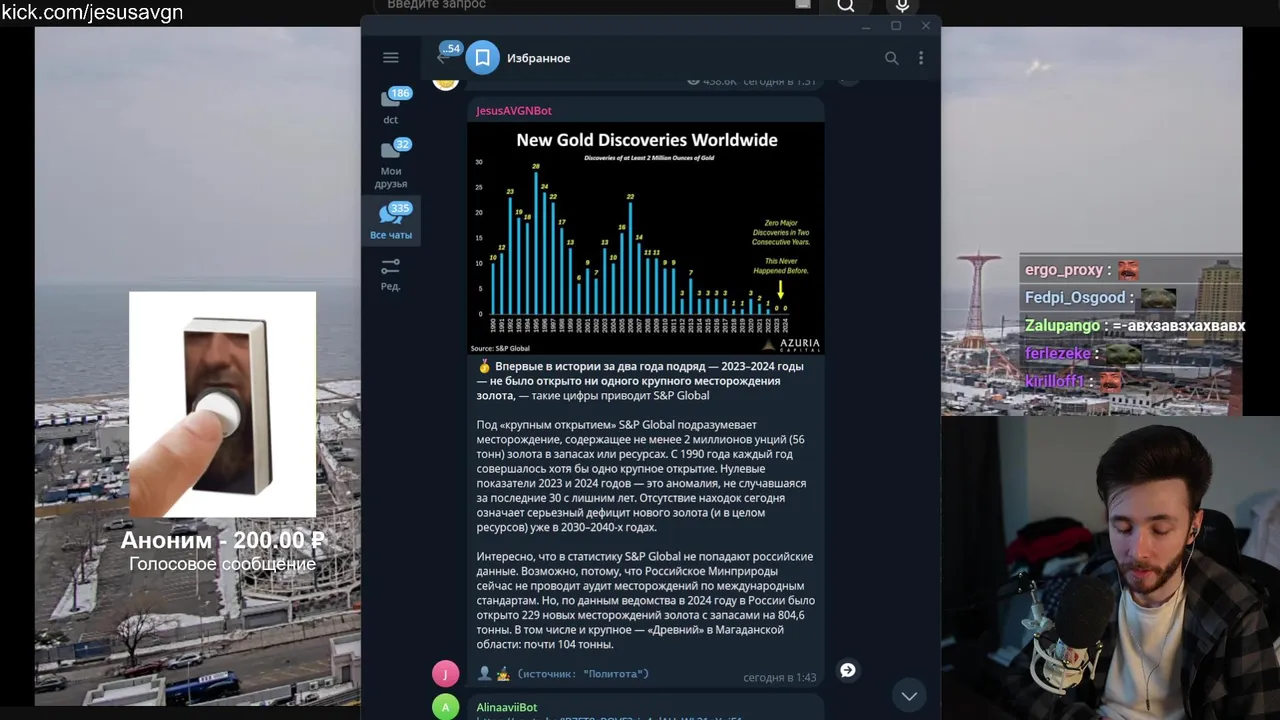Click the Fedpi_Osgood username in stream chat
This screenshot has height=720, width=1280.
coord(1075,298)
